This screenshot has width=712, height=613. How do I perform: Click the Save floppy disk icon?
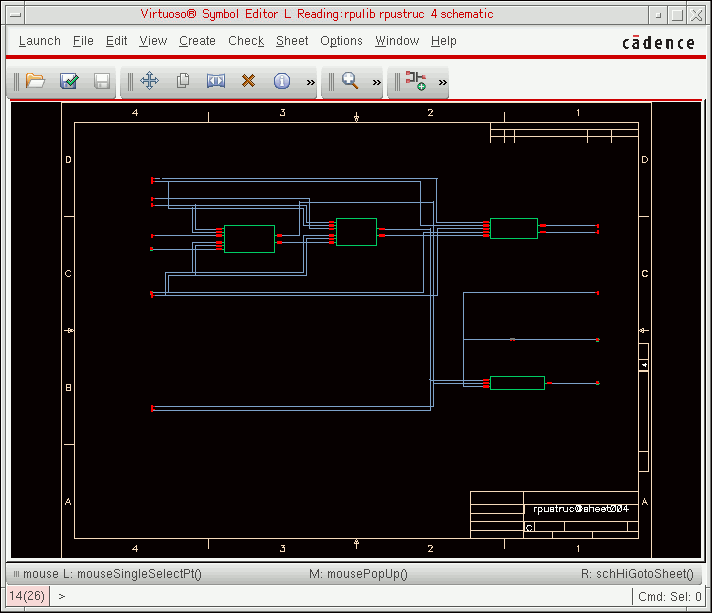coord(102,81)
